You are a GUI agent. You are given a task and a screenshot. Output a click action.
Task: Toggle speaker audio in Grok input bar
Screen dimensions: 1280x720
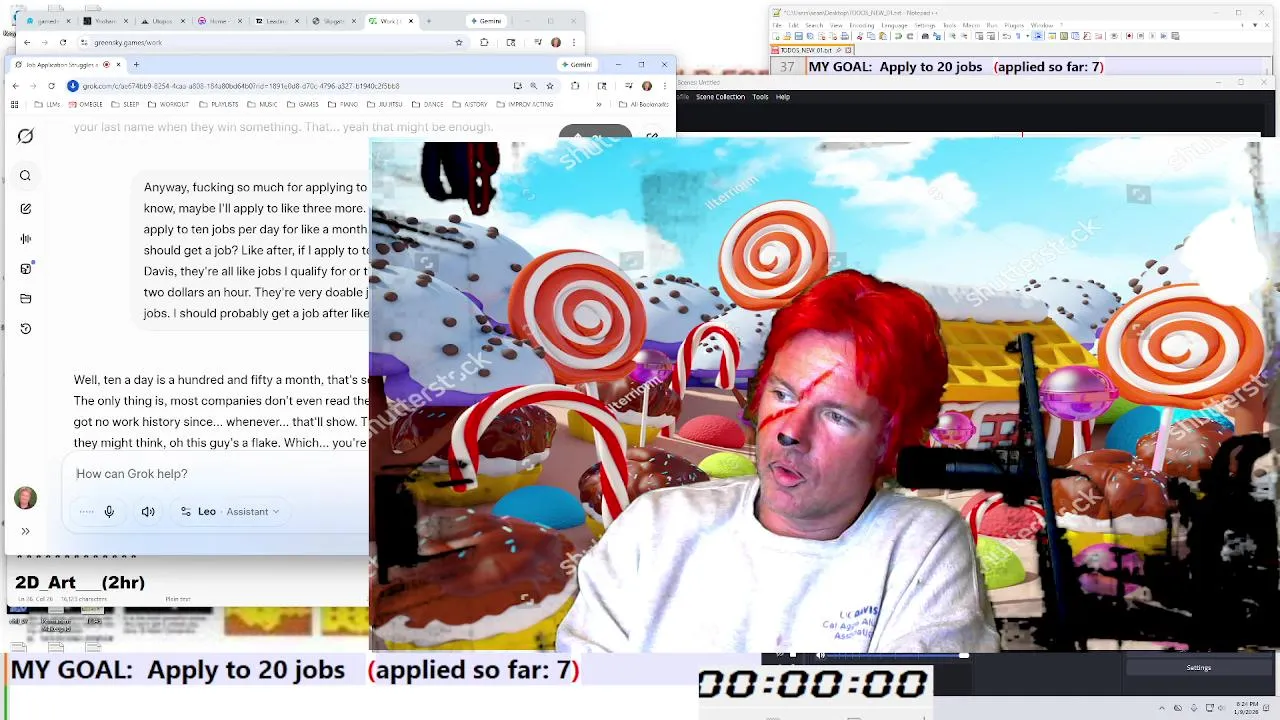pyautogui.click(x=148, y=511)
